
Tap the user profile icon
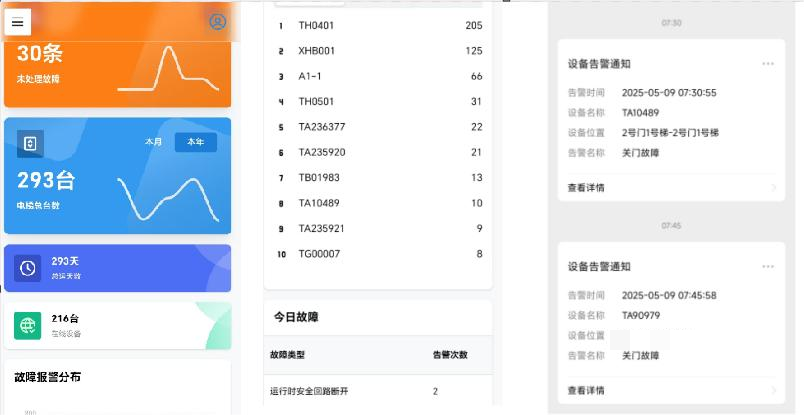(x=217, y=22)
